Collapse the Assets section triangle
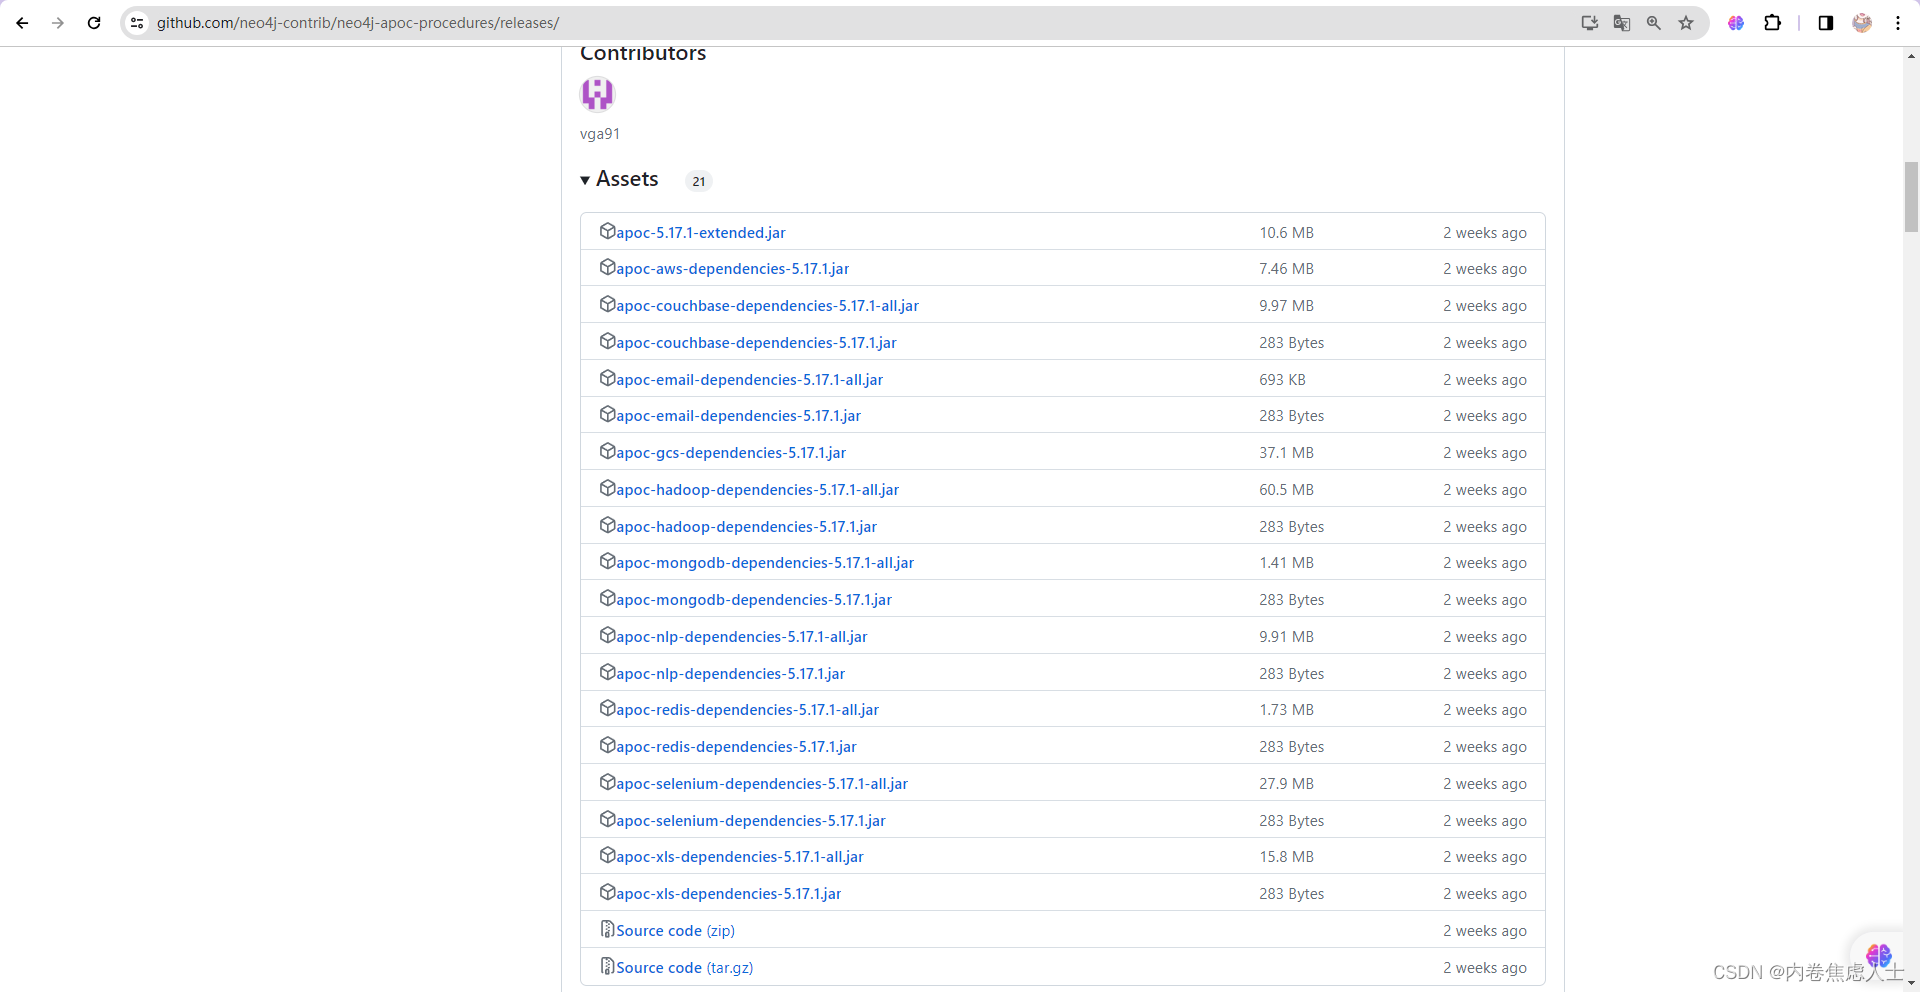This screenshot has height=992, width=1920. [x=585, y=180]
